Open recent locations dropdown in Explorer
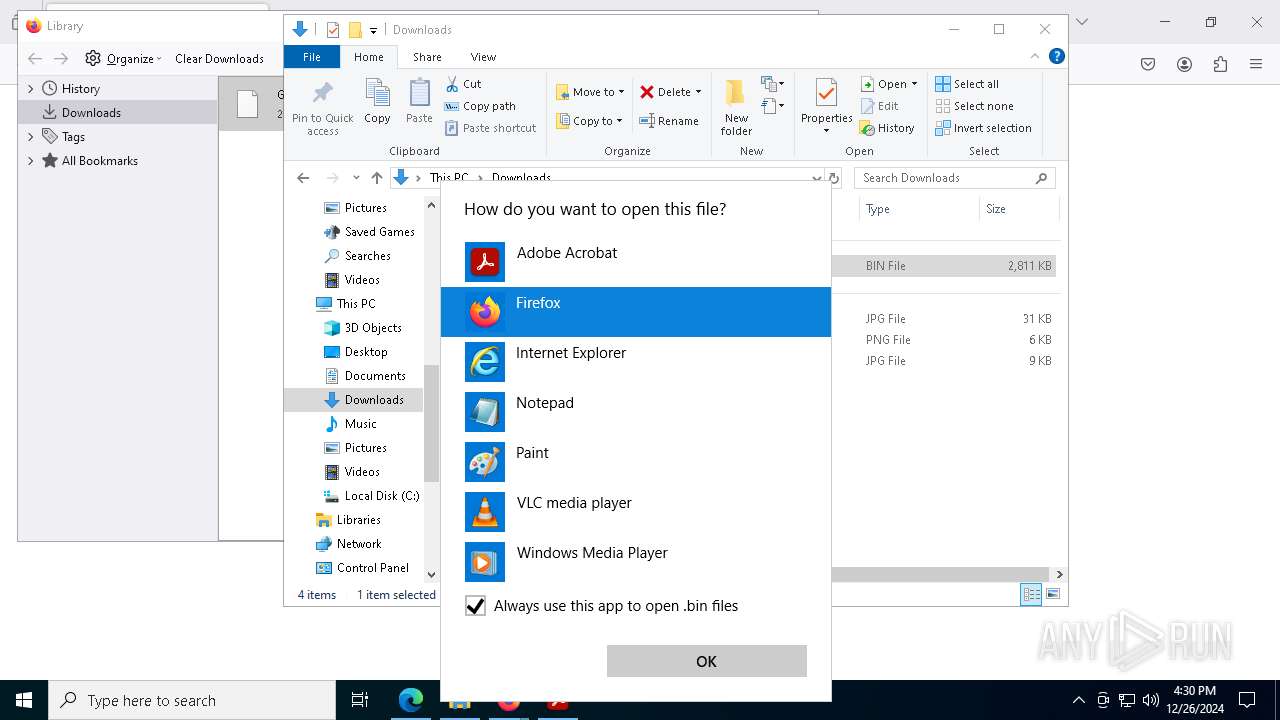 coord(355,178)
